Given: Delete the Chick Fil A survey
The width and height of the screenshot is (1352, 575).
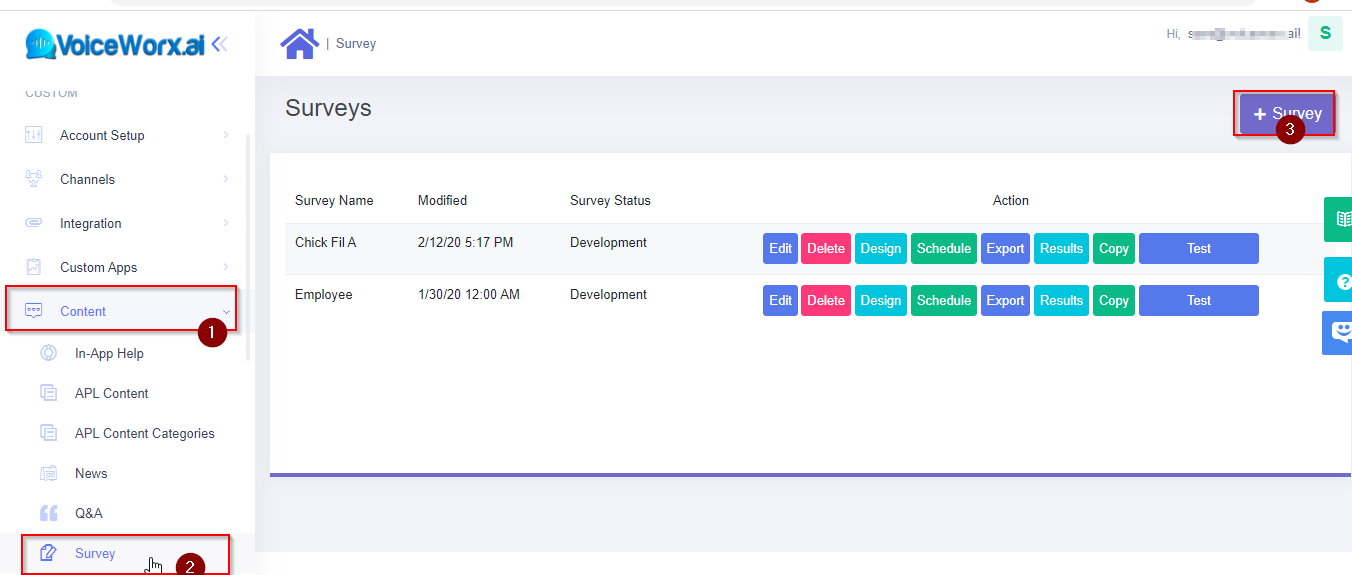Looking at the screenshot, I should (825, 249).
